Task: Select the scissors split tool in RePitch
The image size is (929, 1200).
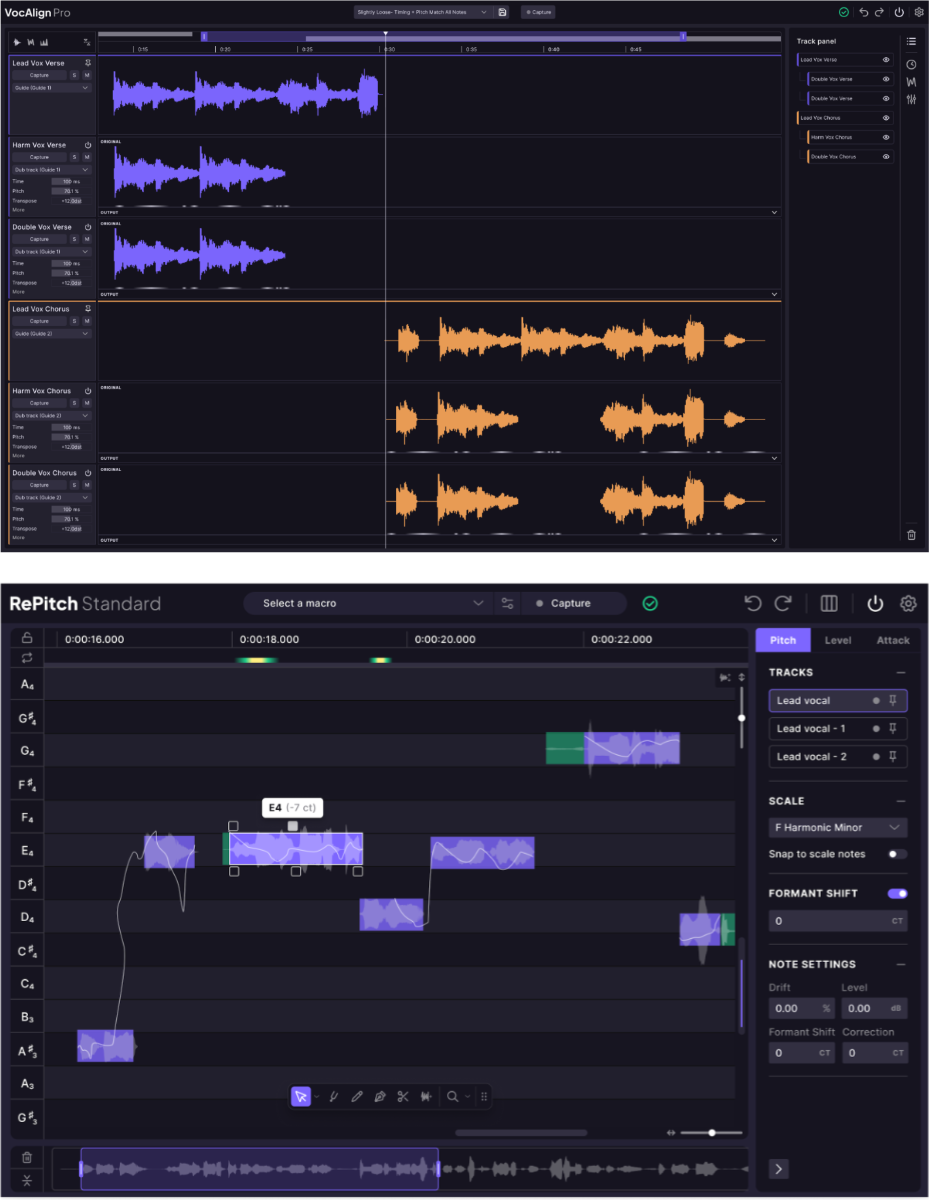Action: pos(403,1096)
